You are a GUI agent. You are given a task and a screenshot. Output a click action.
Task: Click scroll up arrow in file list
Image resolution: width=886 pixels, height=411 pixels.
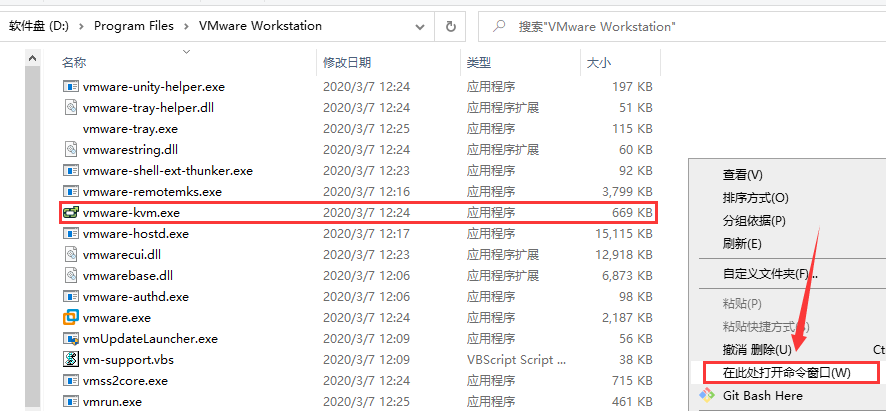tap(32, 58)
